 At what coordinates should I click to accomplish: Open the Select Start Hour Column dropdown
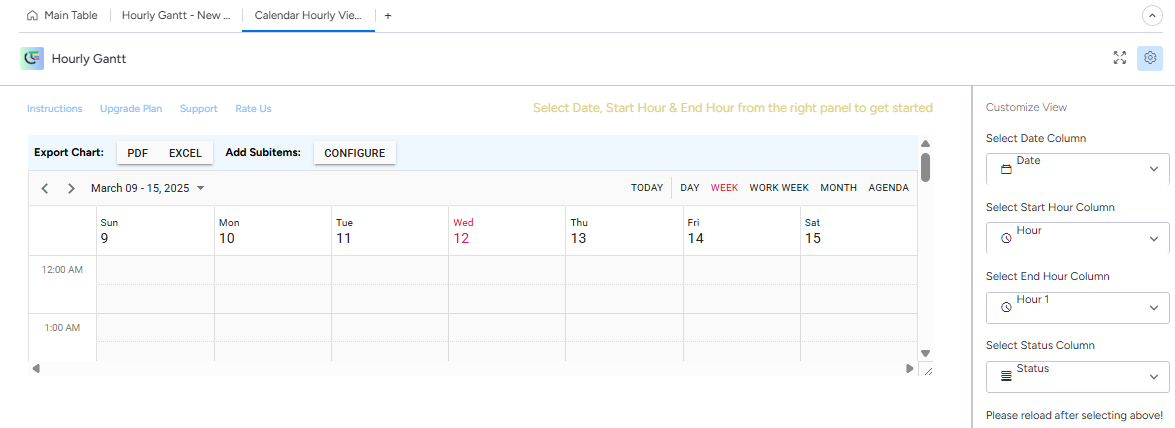[1078, 238]
